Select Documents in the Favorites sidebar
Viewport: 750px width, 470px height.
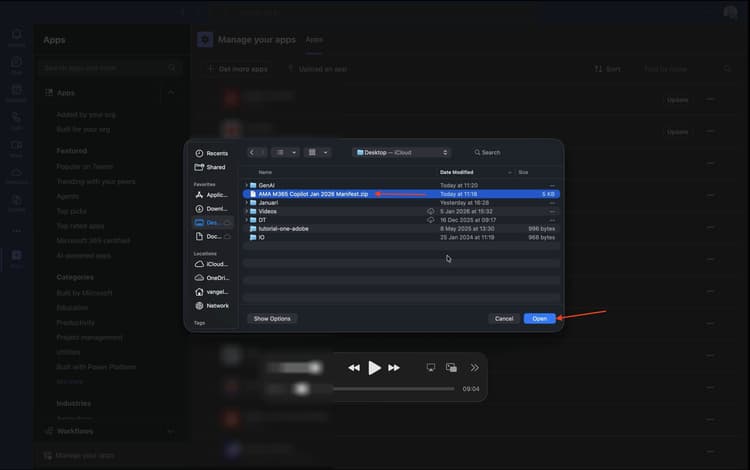tap(212, 237)
